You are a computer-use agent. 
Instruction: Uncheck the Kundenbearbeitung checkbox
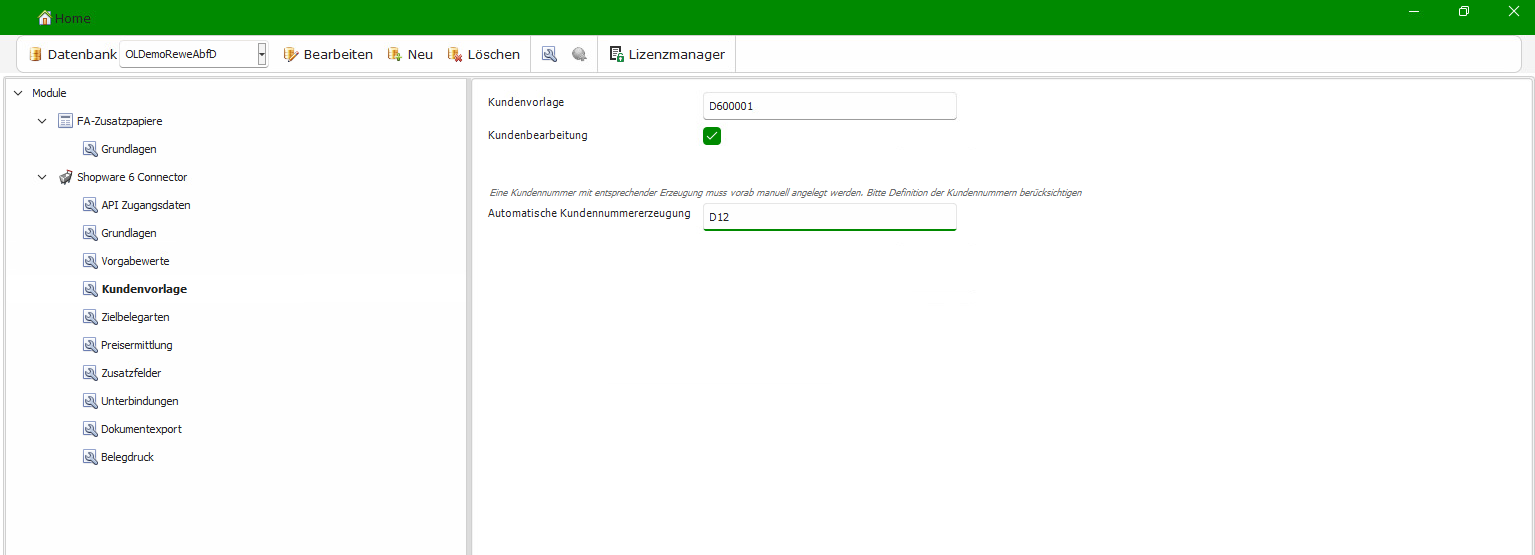712,136
